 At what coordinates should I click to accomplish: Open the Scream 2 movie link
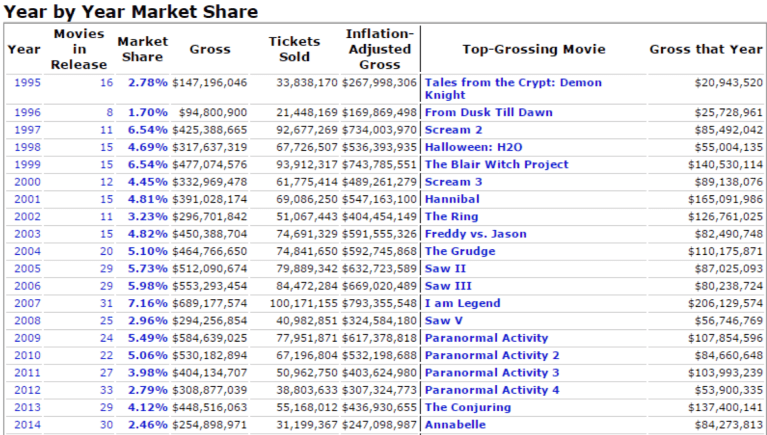(x=453, y=129)
